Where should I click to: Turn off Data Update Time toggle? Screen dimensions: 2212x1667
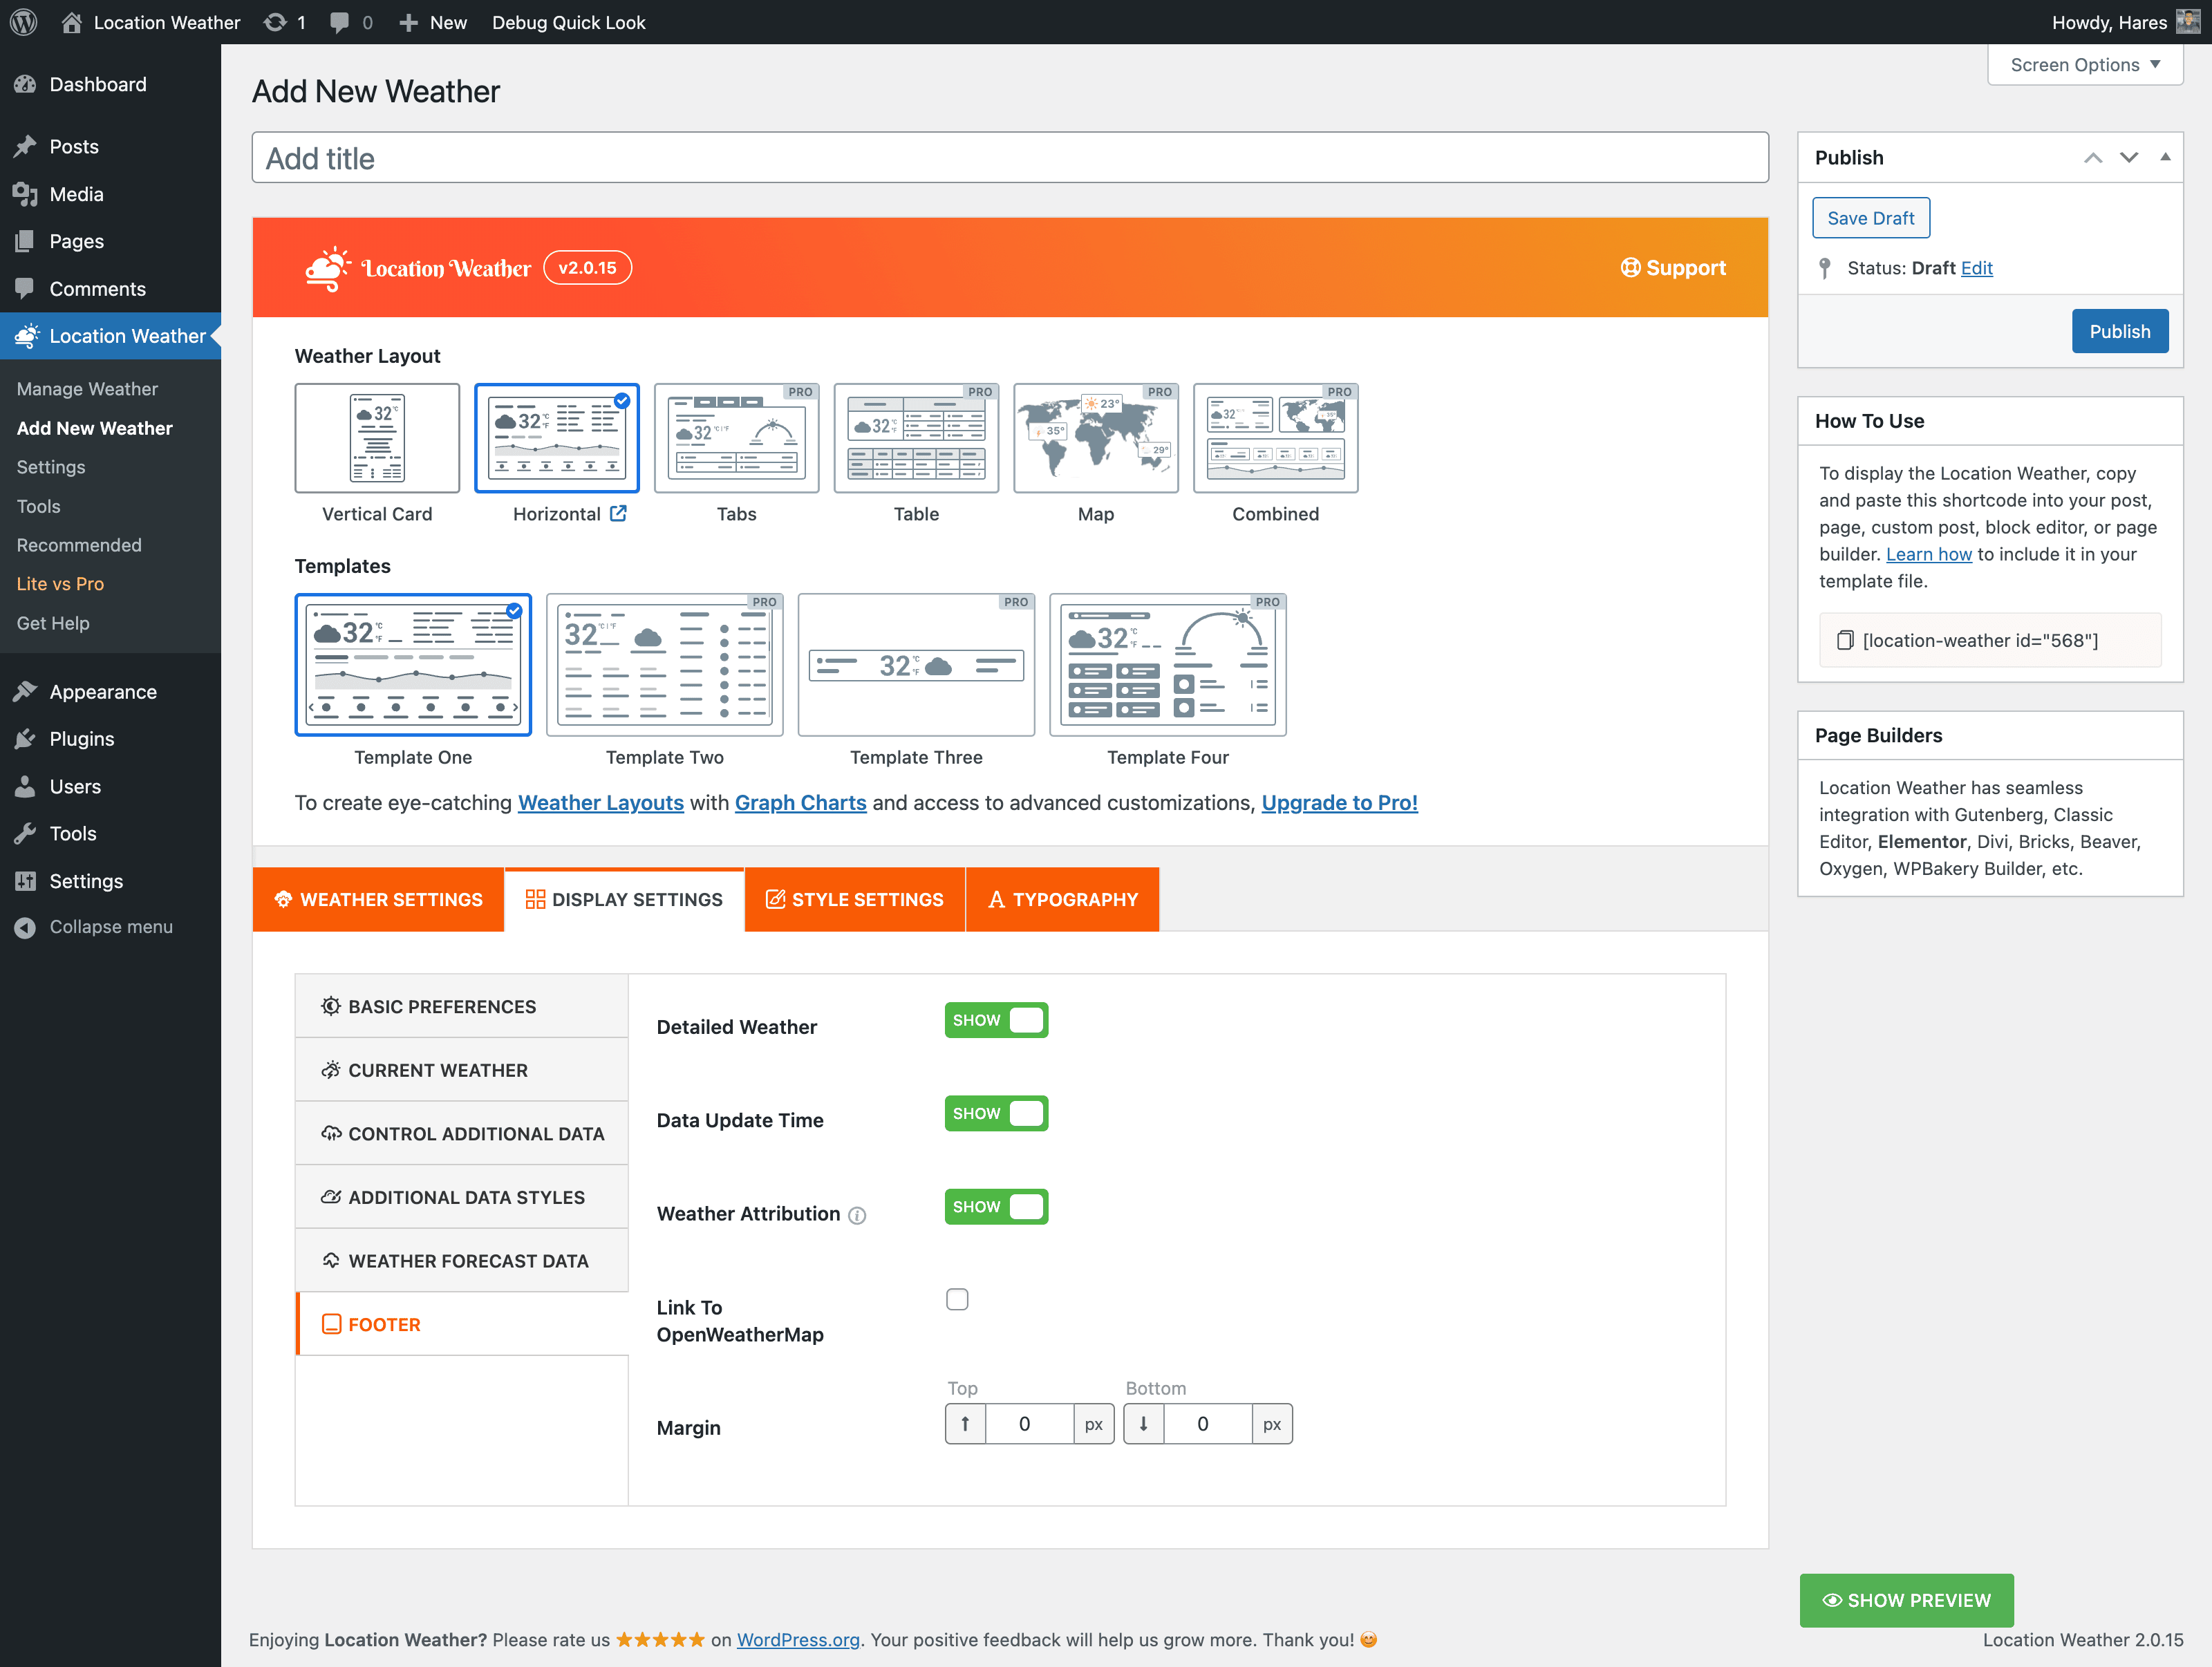point(996,1113)
